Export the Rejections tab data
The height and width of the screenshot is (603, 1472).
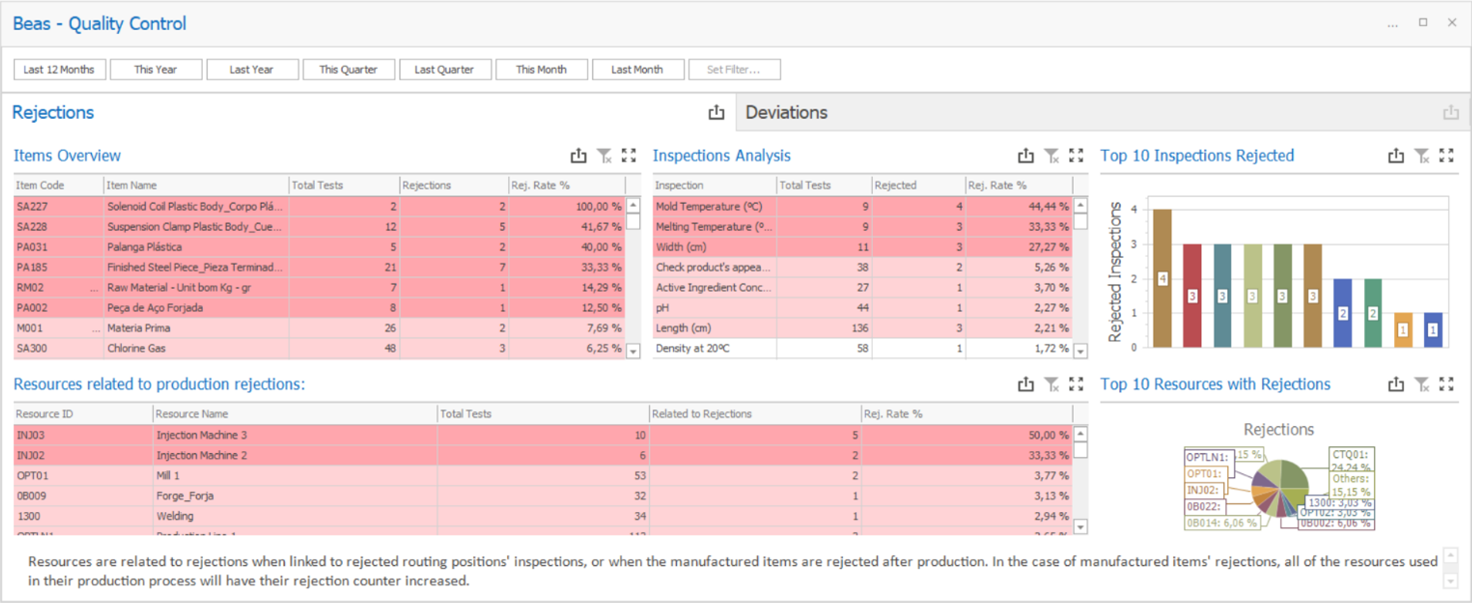tap(716, 113)
